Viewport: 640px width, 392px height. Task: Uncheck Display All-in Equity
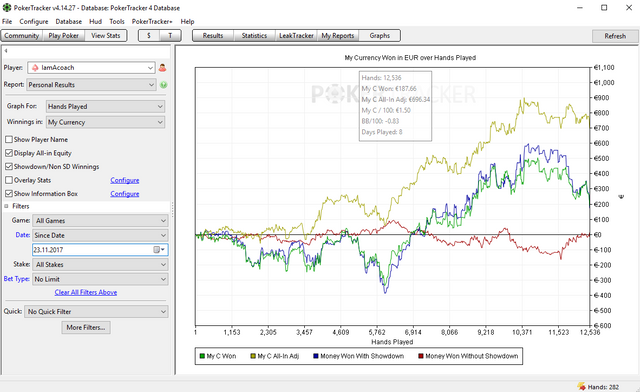coord(9,153)
